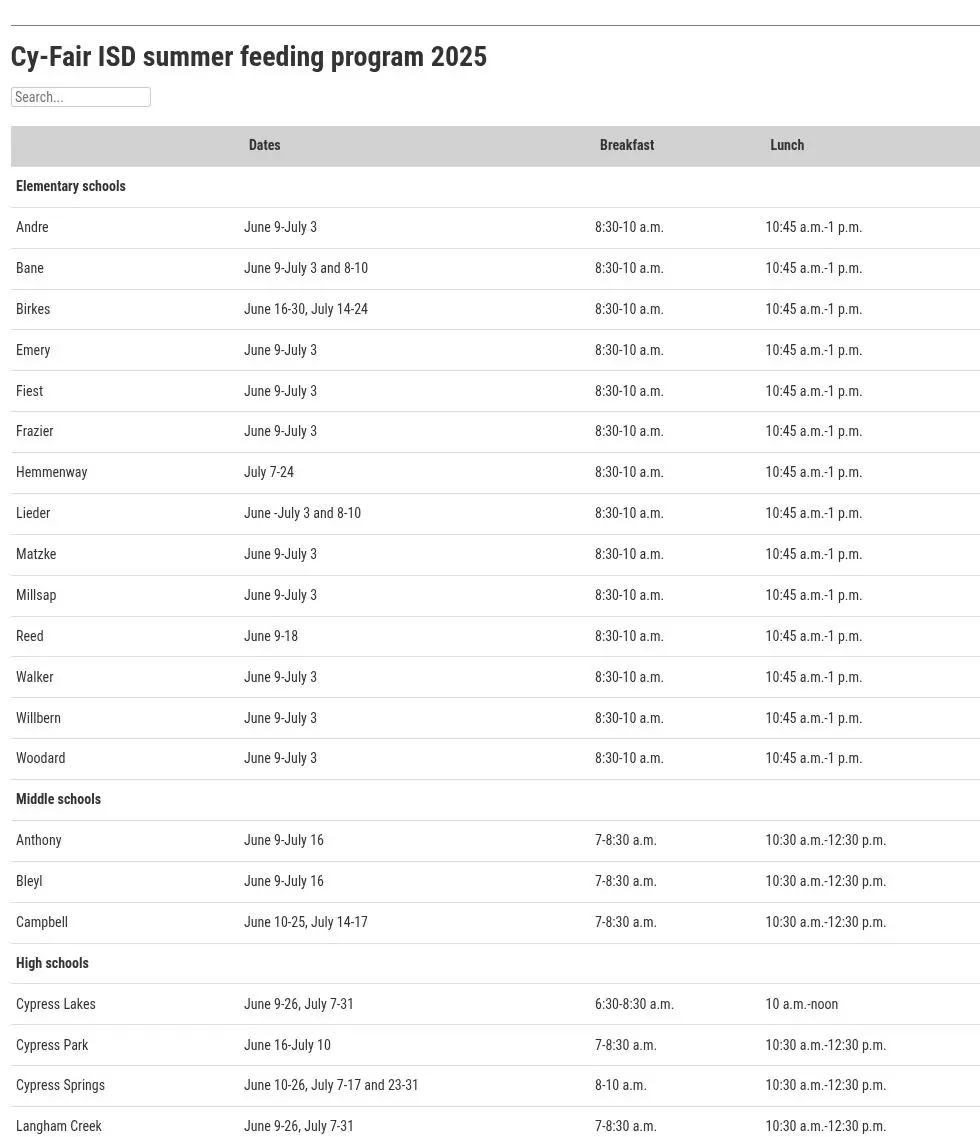
Task: Select Birkes dates June 16-30, July 14-24
Action: [x=305, y=309]
